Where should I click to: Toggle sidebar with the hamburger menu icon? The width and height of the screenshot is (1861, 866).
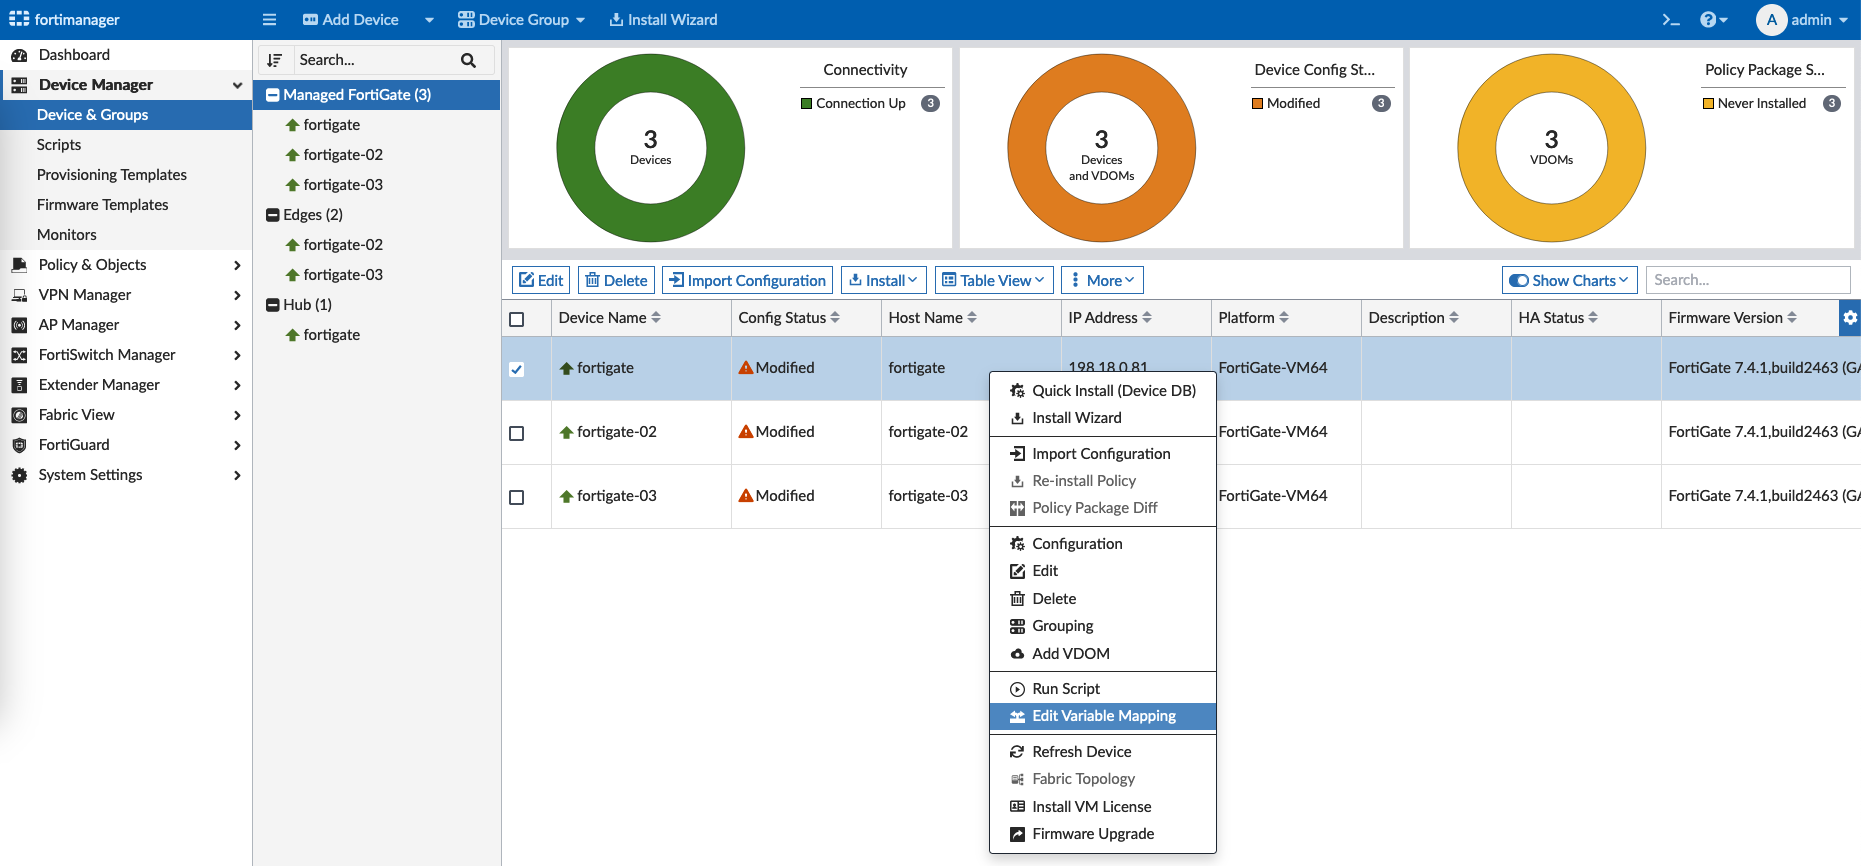(x=269, y=20)
